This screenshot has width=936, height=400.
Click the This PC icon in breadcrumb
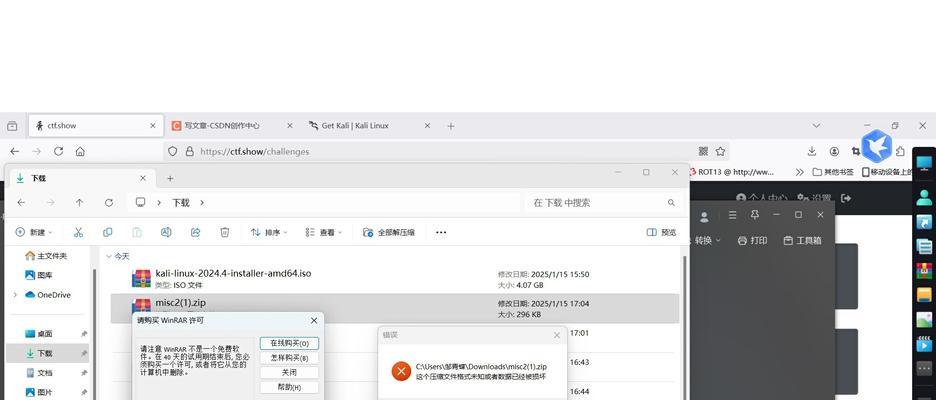tap(140, 203)
